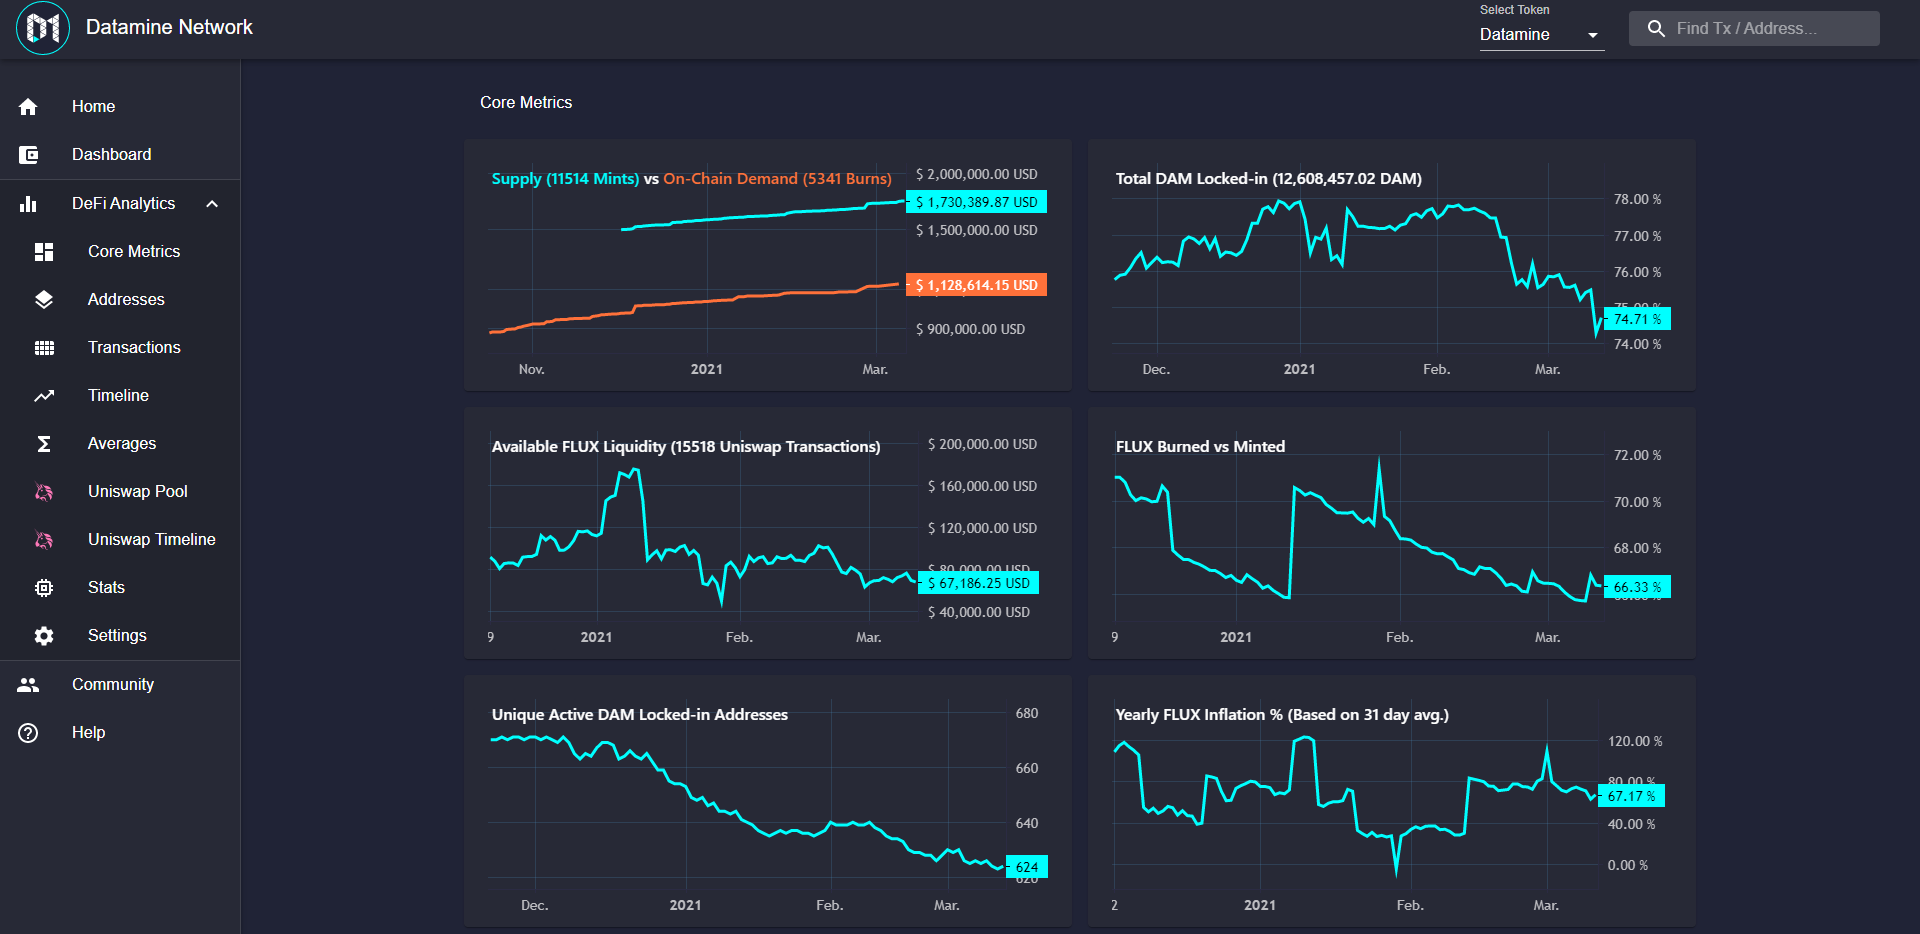Open the Stats page
This screenshot has width=1920, height=934.
[120, 587]
